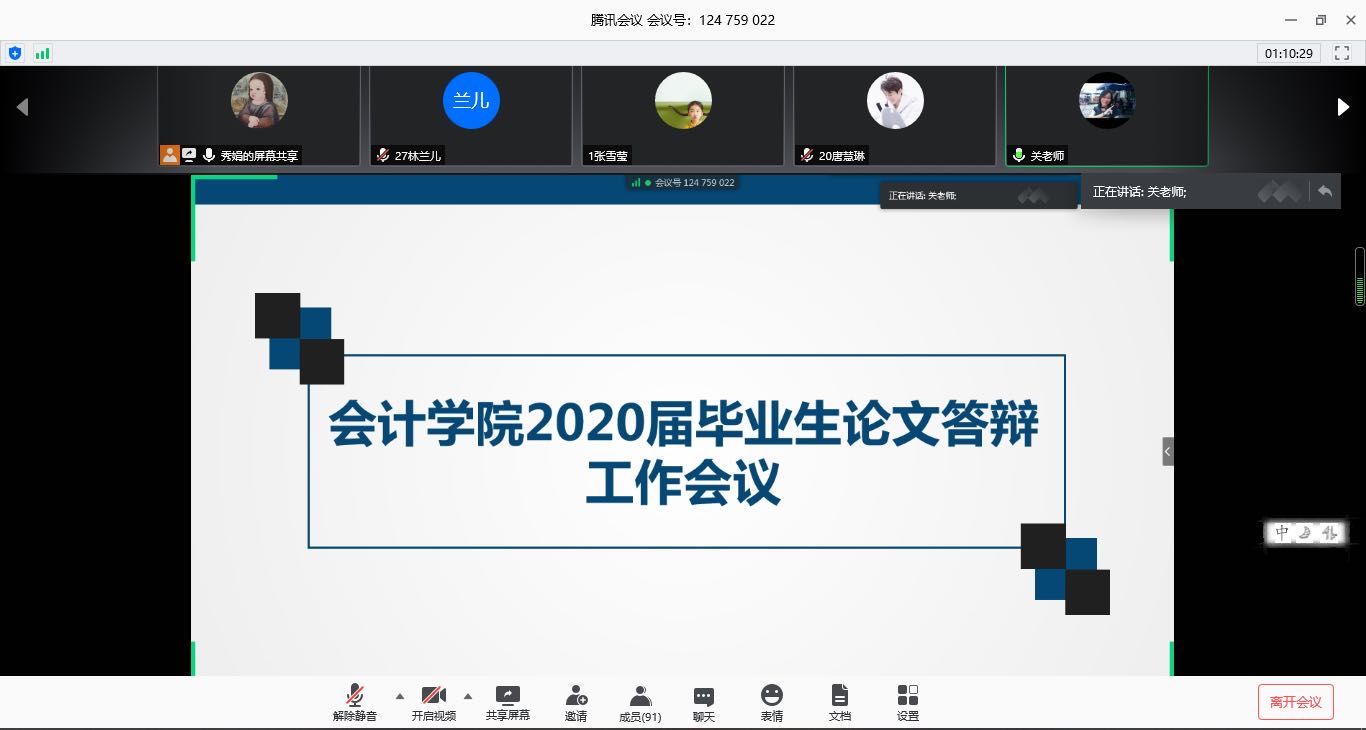Expand camera device options arrow
Screen dimensions: 1366x730
point(468,696)
